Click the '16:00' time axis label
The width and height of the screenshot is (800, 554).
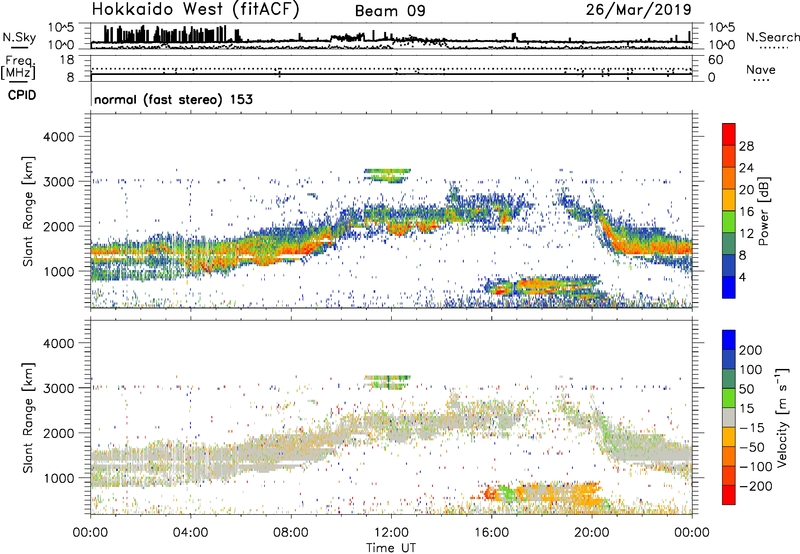point(491,533)
